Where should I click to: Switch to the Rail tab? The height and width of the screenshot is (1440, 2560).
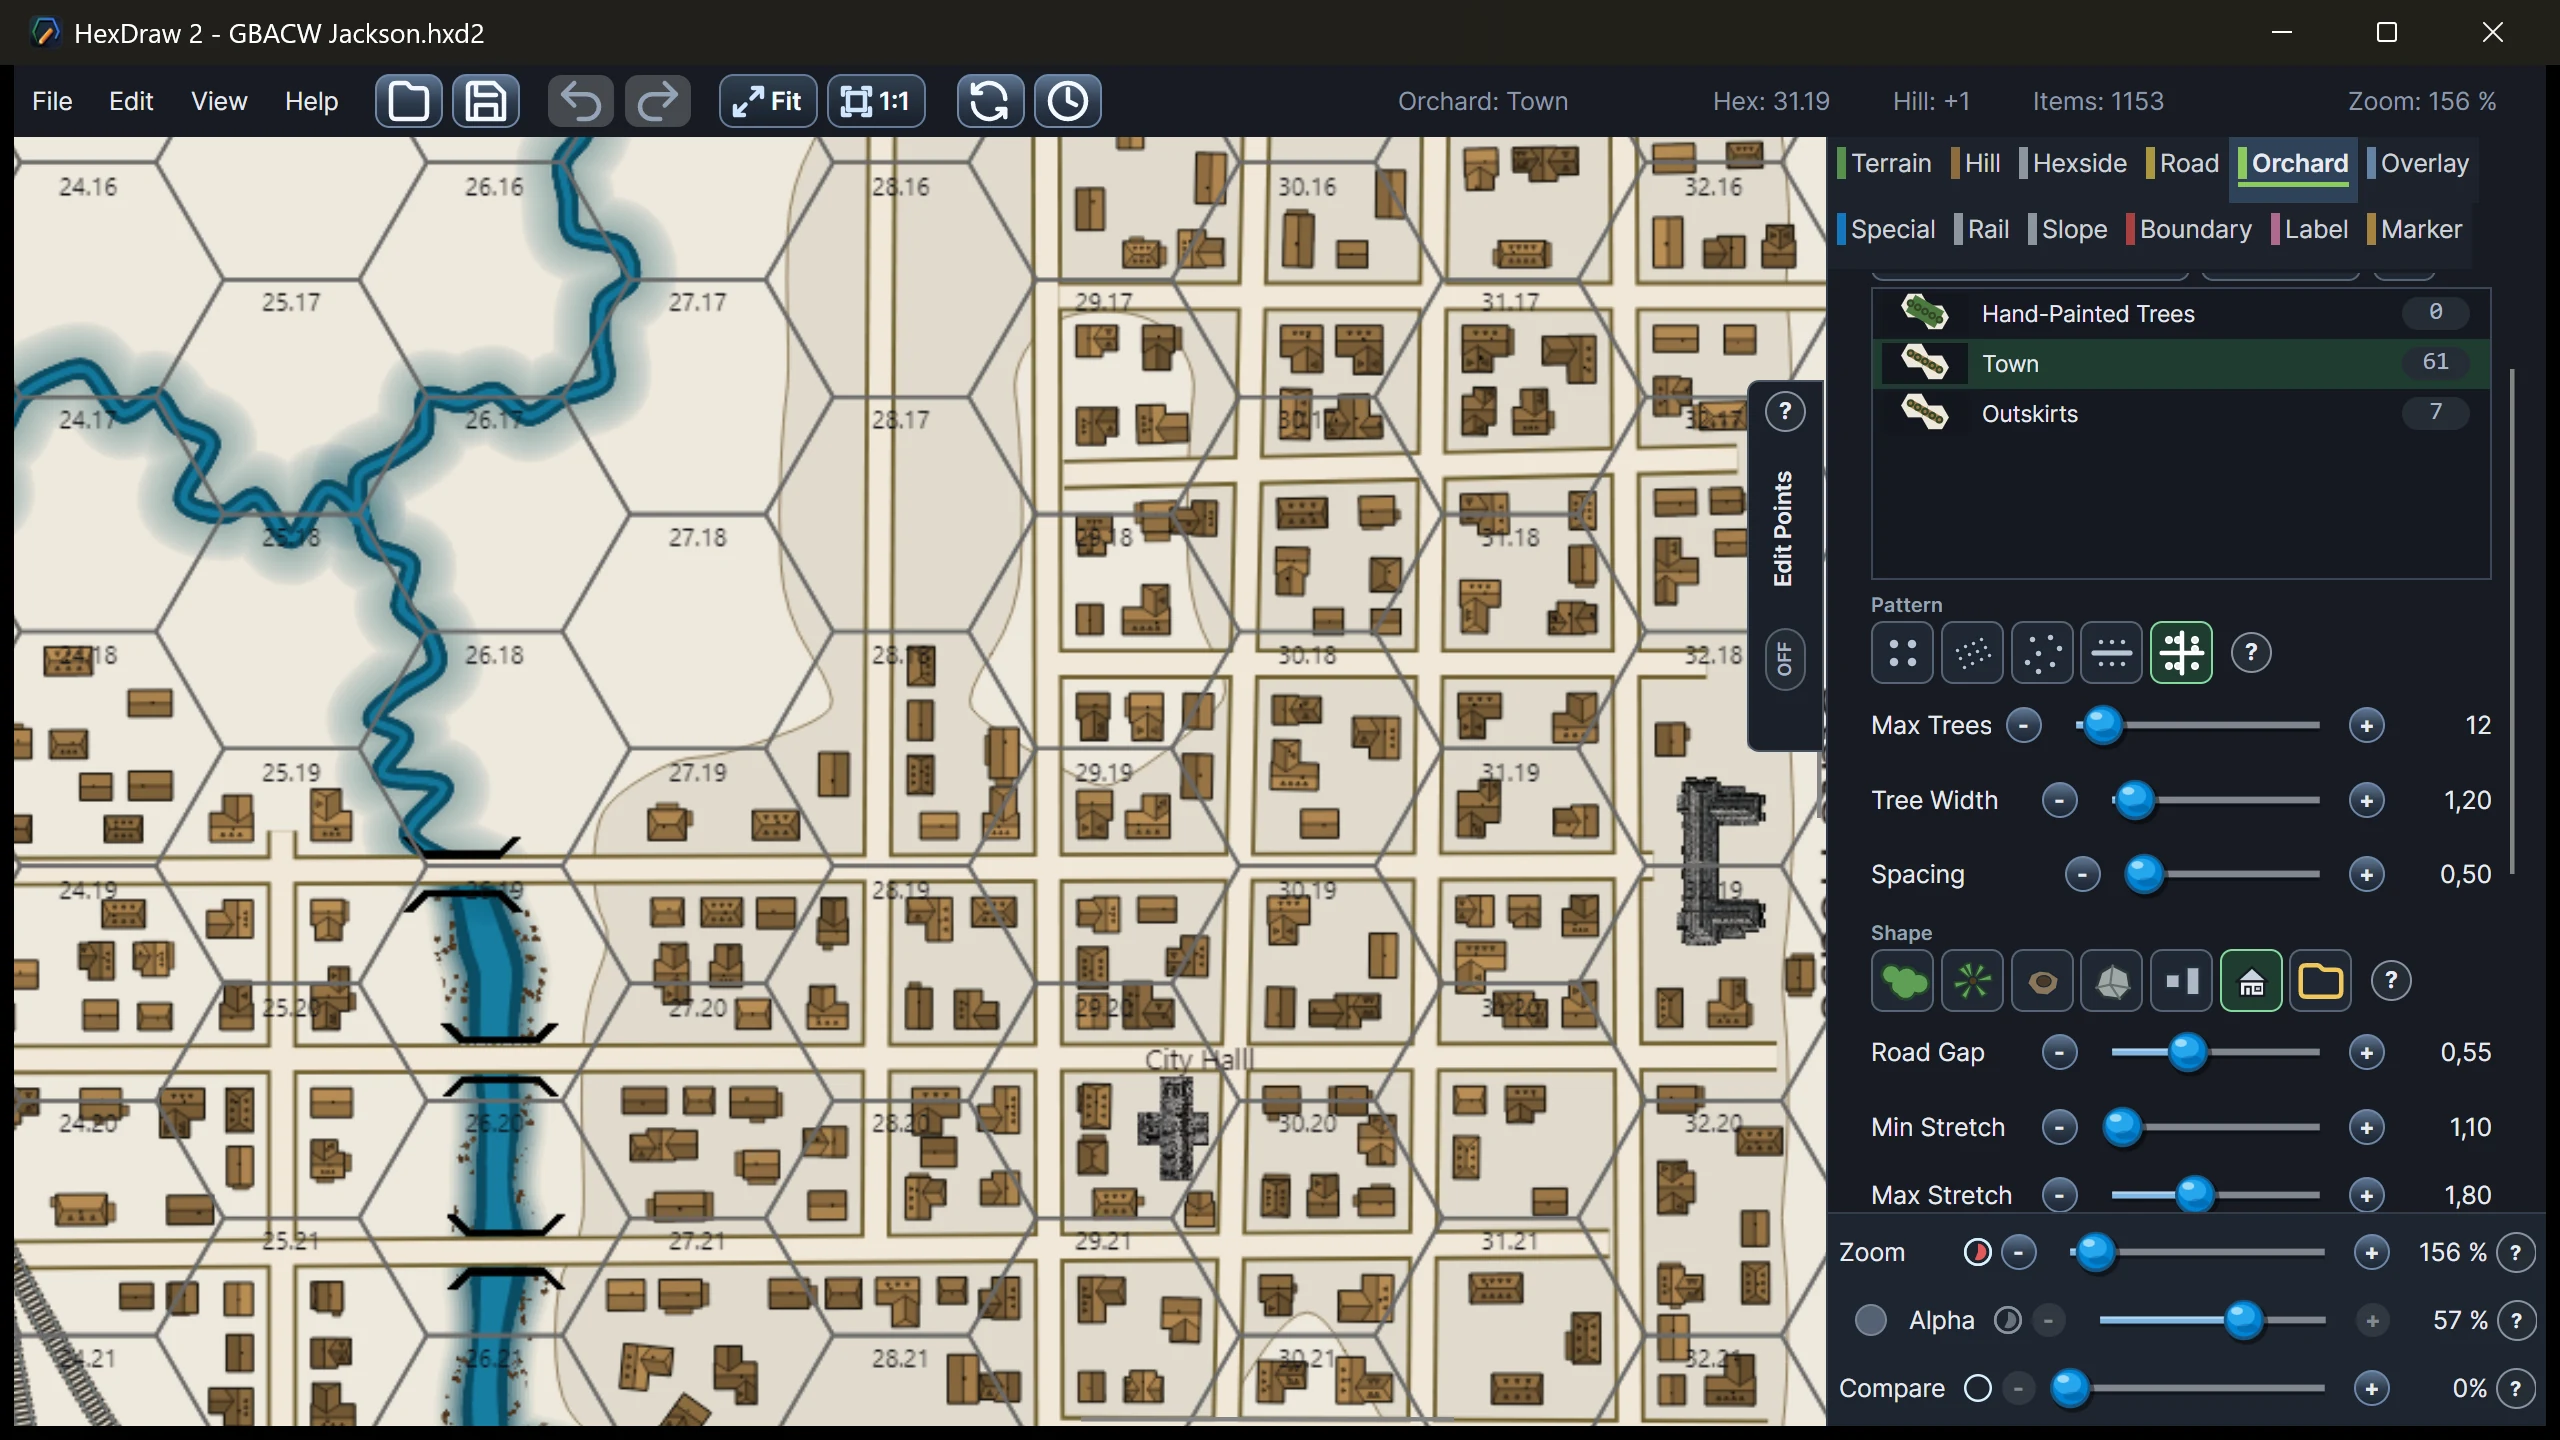coord(1982,229)
